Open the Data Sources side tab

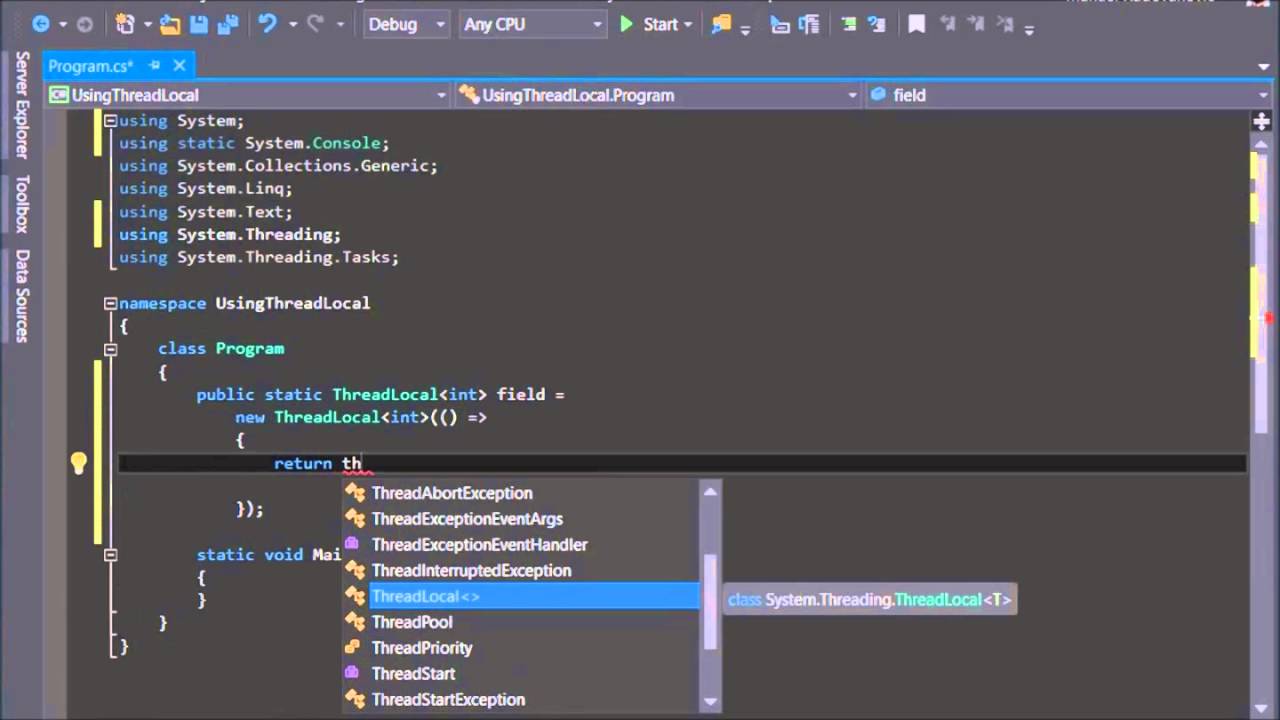point(22,296)
